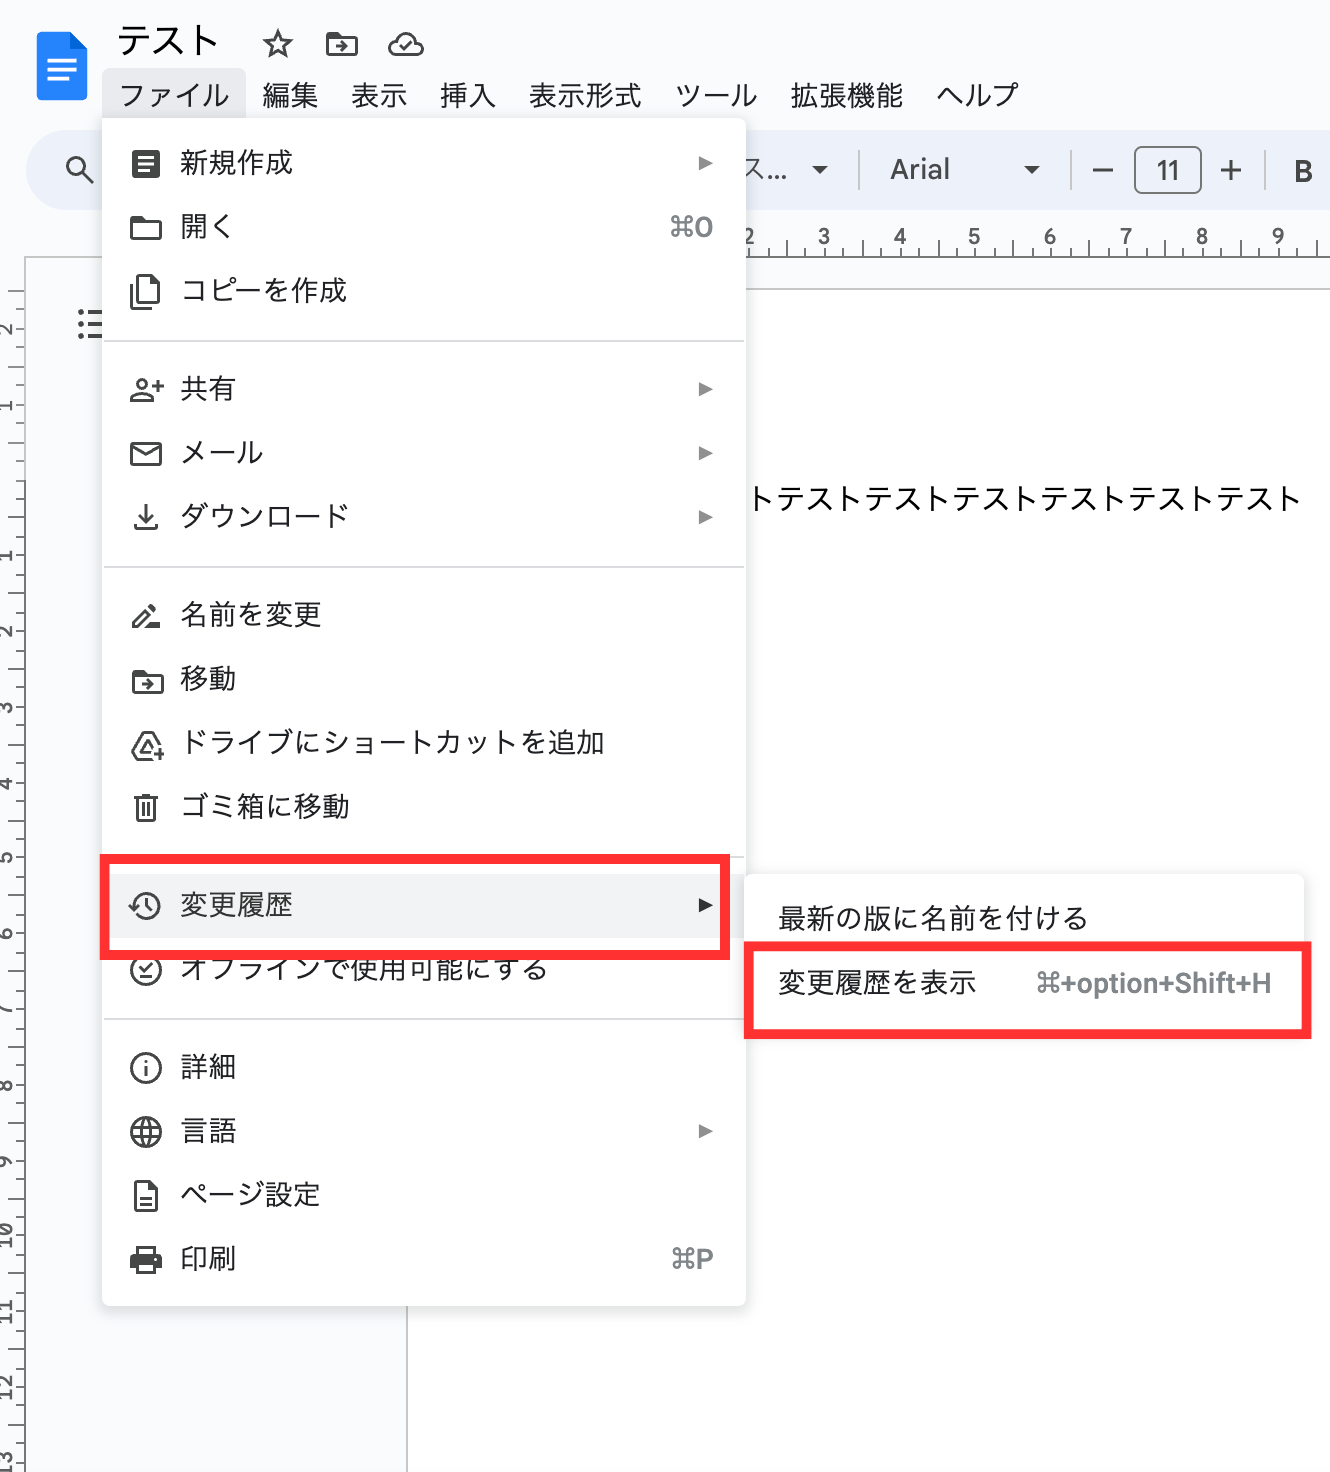Viewport: 1330px width, 1472px height.
Task: Click the pencil icon for 名前を変更
Action: tap(146, 616)
